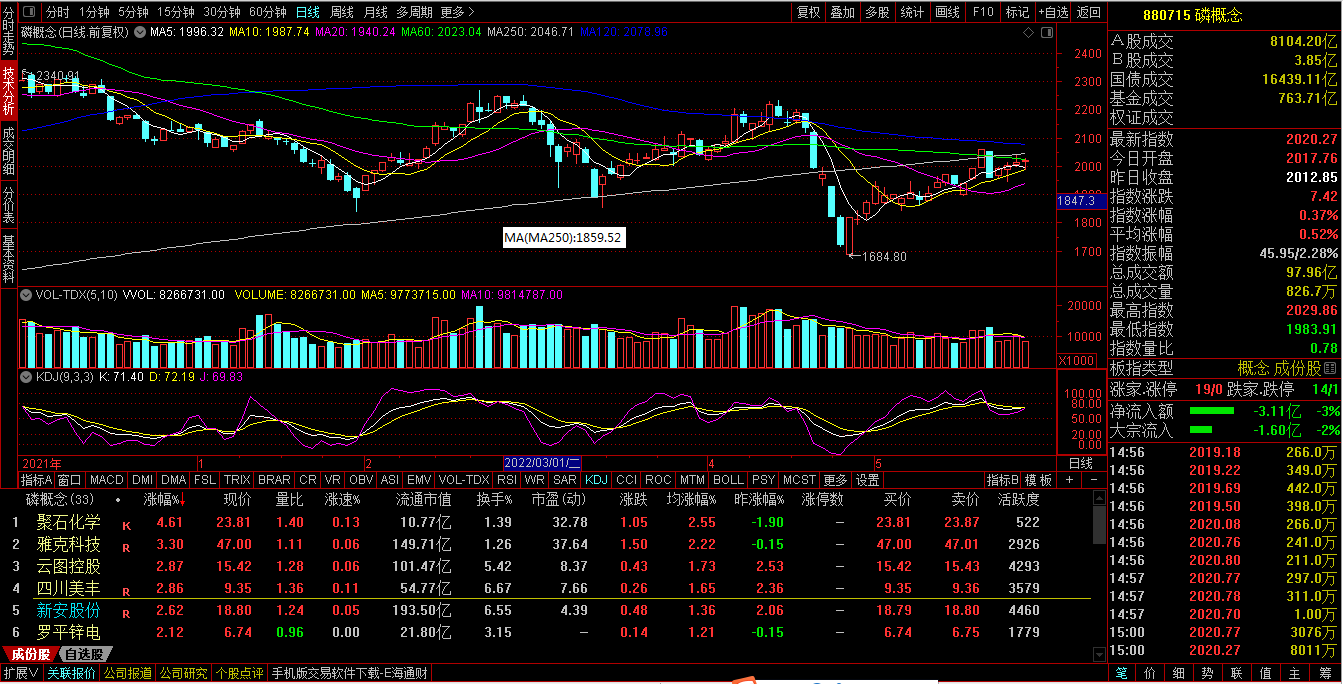Select the RSI indicator
The image size is (1343, 684).
(x=506, y=480)
